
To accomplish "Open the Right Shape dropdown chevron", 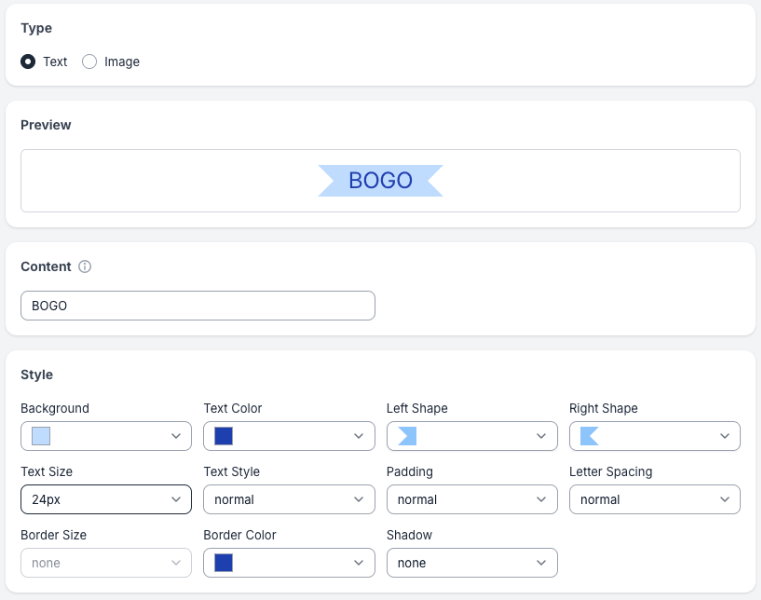I will pos(725,436).
